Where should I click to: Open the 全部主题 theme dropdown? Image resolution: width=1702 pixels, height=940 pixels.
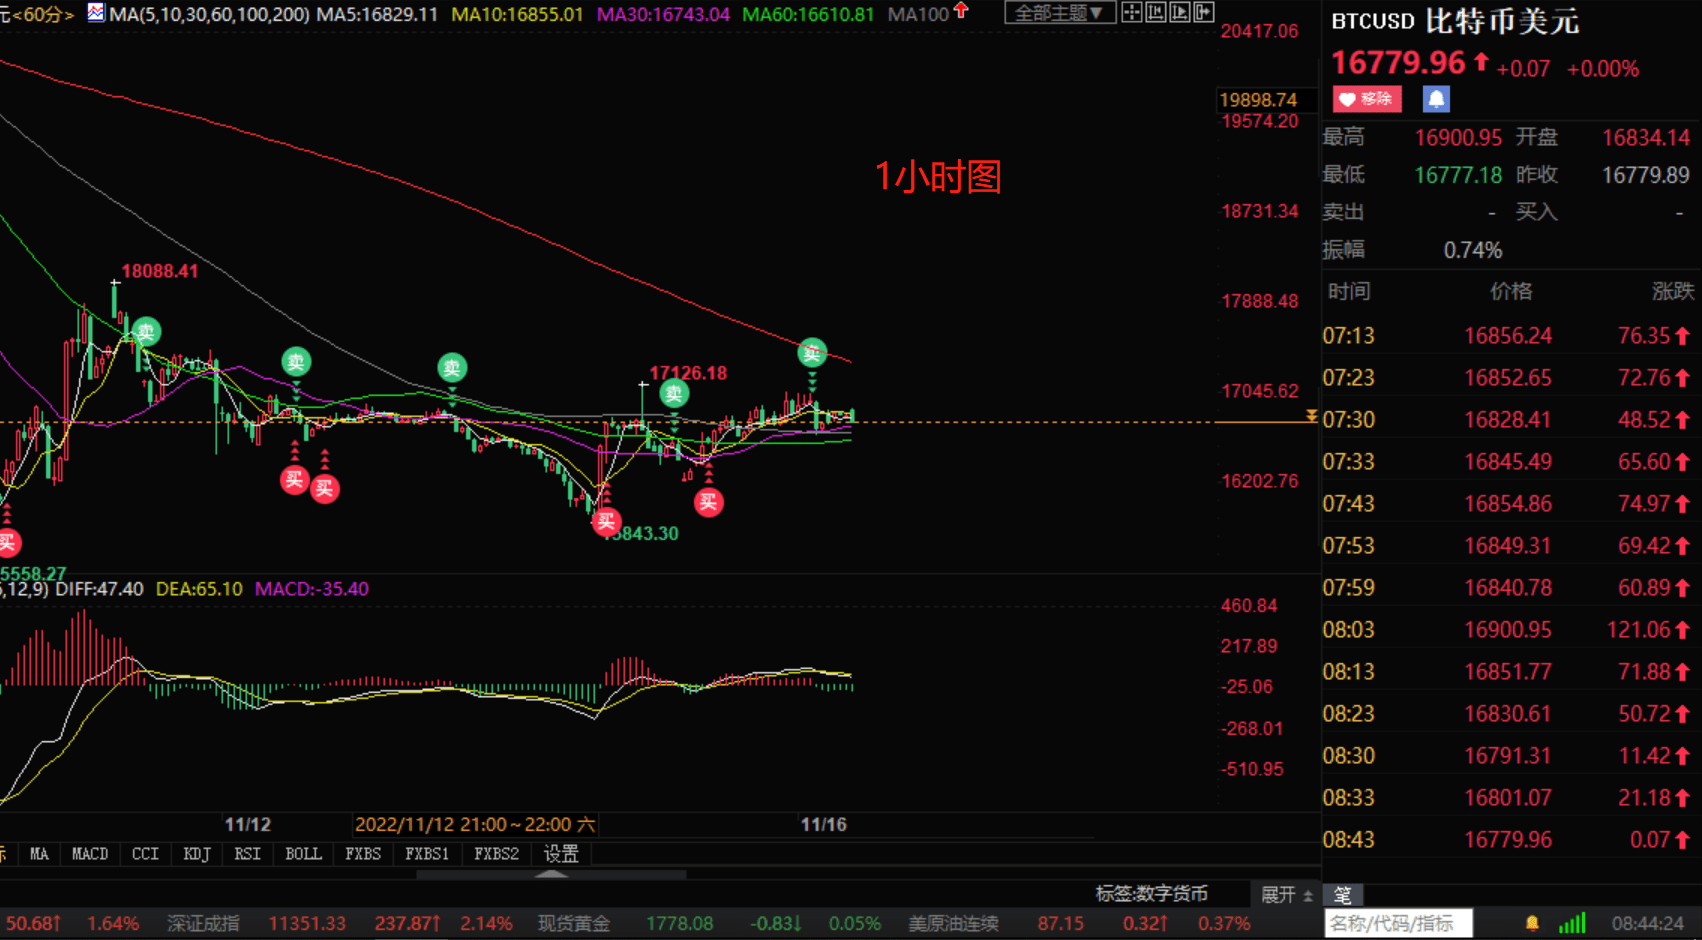(1059, 13)
